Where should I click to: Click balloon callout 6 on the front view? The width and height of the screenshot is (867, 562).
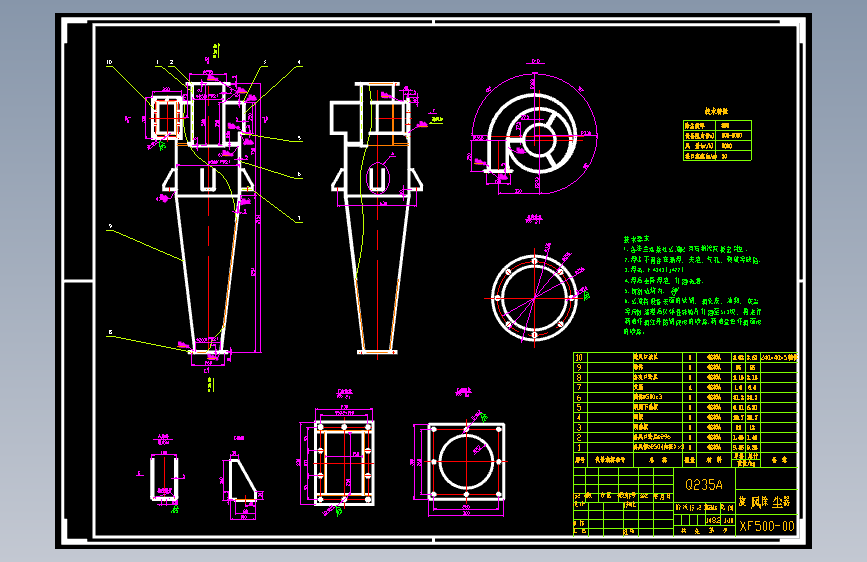299,174
